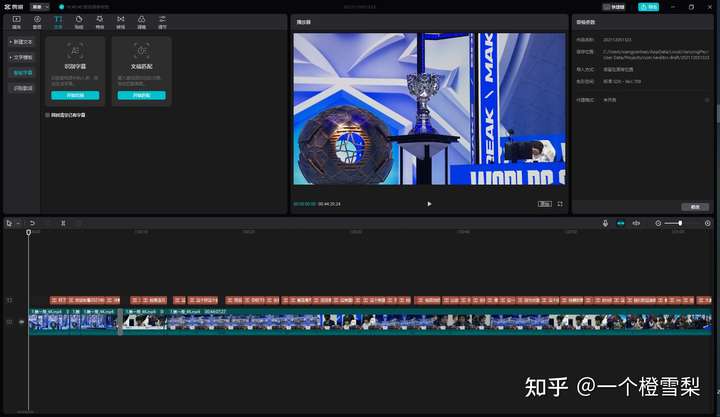720x417 pixels.
Task: Open the 菜单 dropdown in title bar
Action: click(39, 7)
